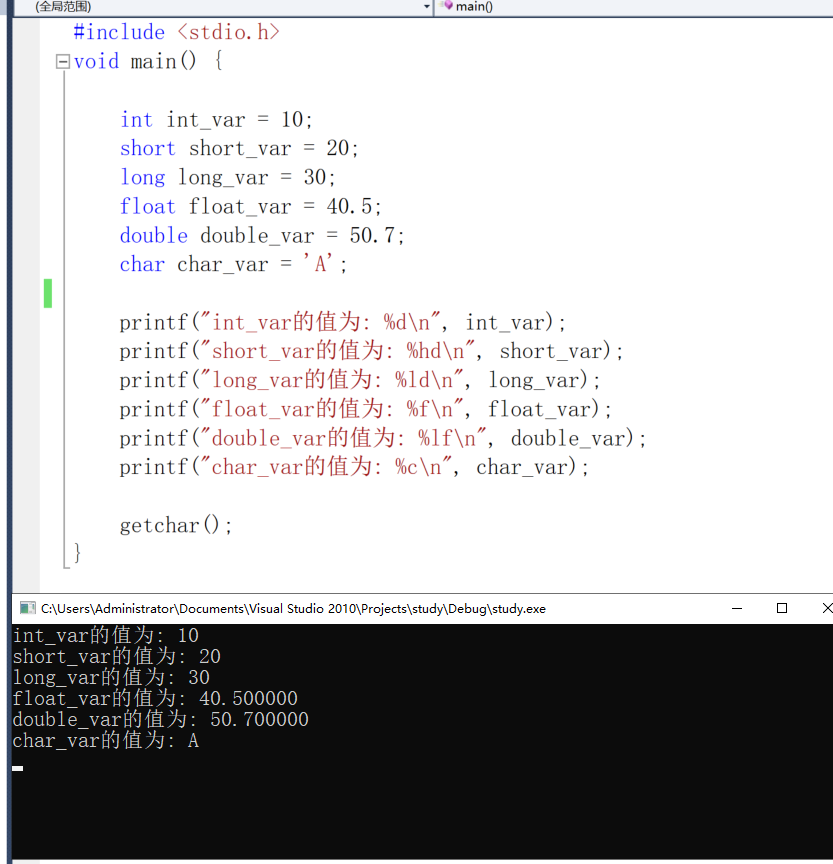This screenshot has height=864, width=833.
Task: Click the 'void main() {' declaration
Action: click(148, 61)
